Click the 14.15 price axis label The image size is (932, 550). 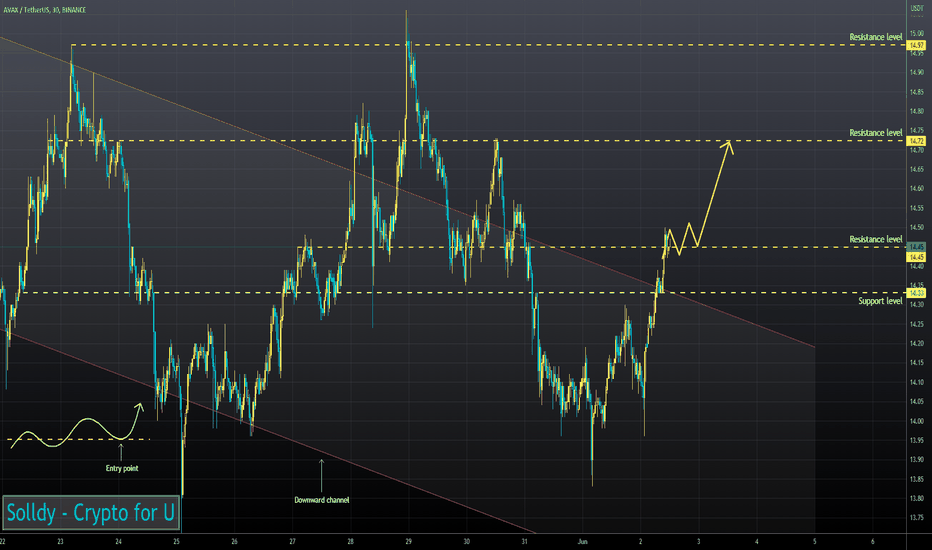click(x=917, y=363)
